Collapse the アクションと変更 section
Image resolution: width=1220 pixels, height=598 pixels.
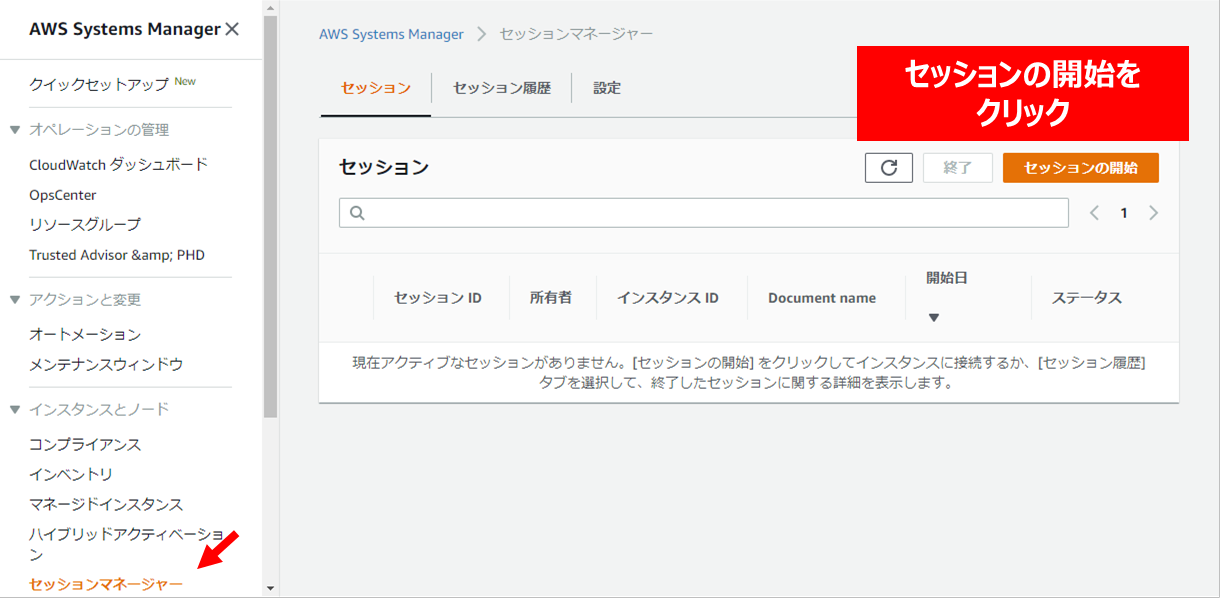pyautogui.click(x=15, y=300)
